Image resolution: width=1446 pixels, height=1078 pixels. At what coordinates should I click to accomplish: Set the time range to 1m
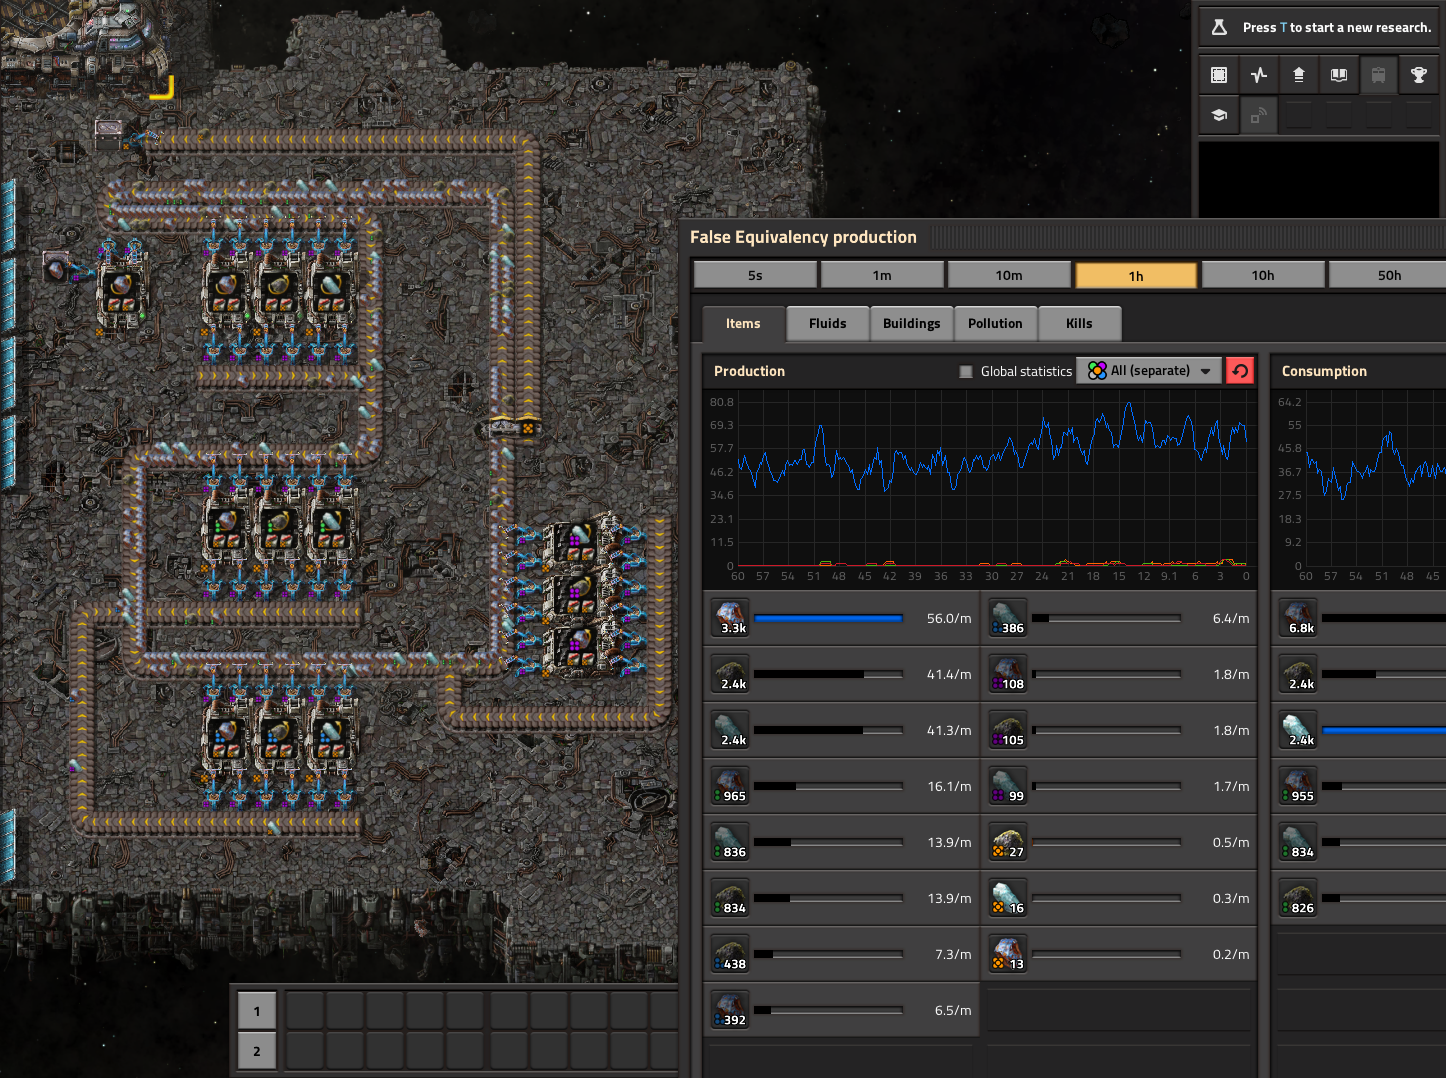882,275
